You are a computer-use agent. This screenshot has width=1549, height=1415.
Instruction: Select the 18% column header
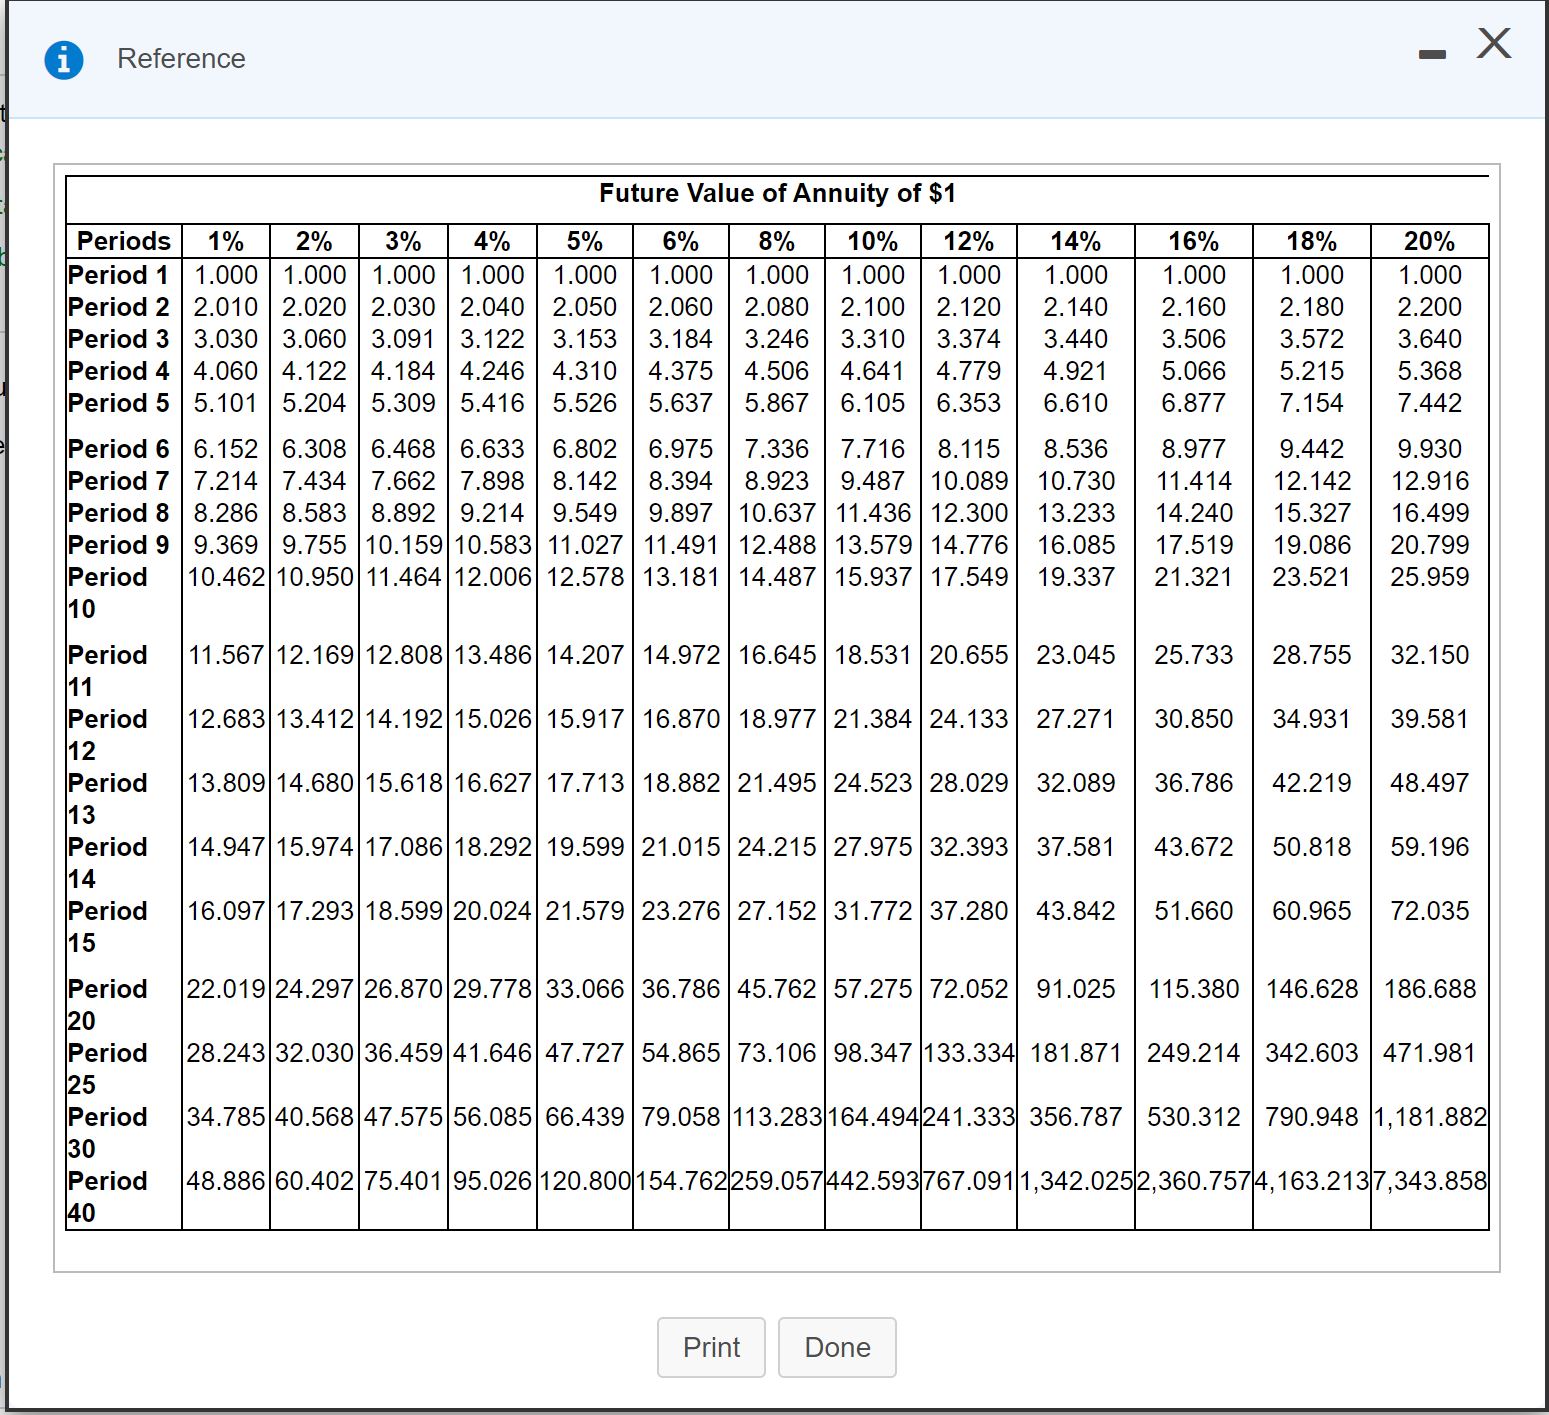1312,241
